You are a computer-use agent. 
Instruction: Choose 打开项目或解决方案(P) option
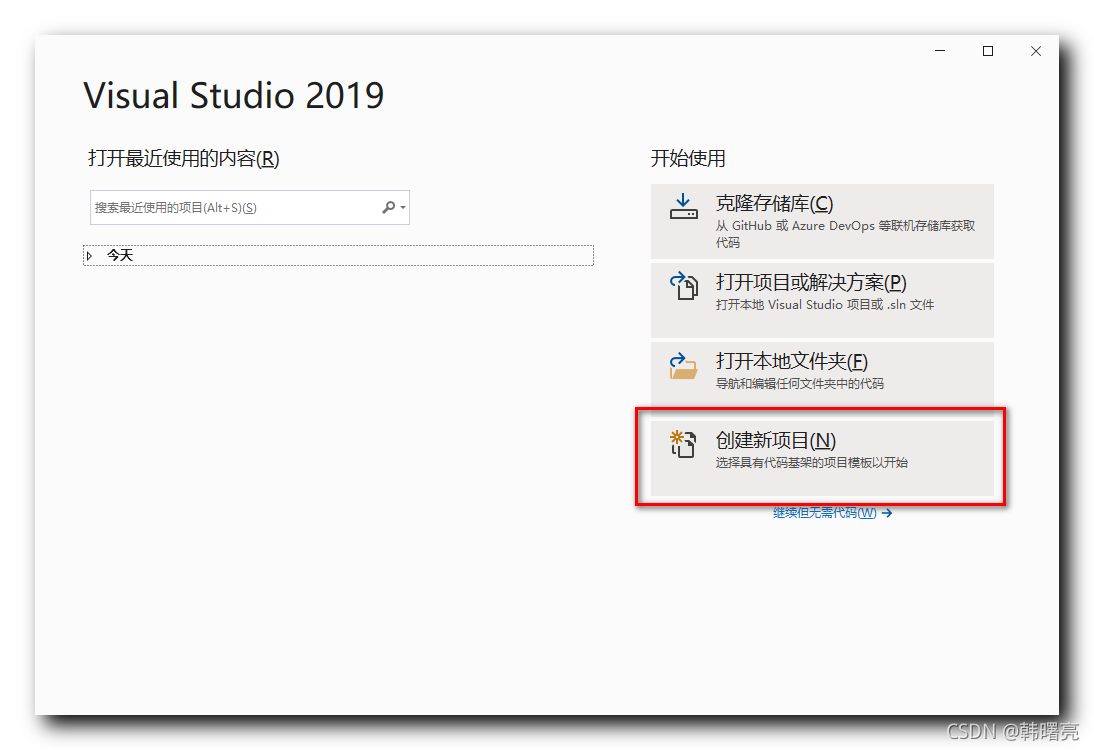(822, 300)
